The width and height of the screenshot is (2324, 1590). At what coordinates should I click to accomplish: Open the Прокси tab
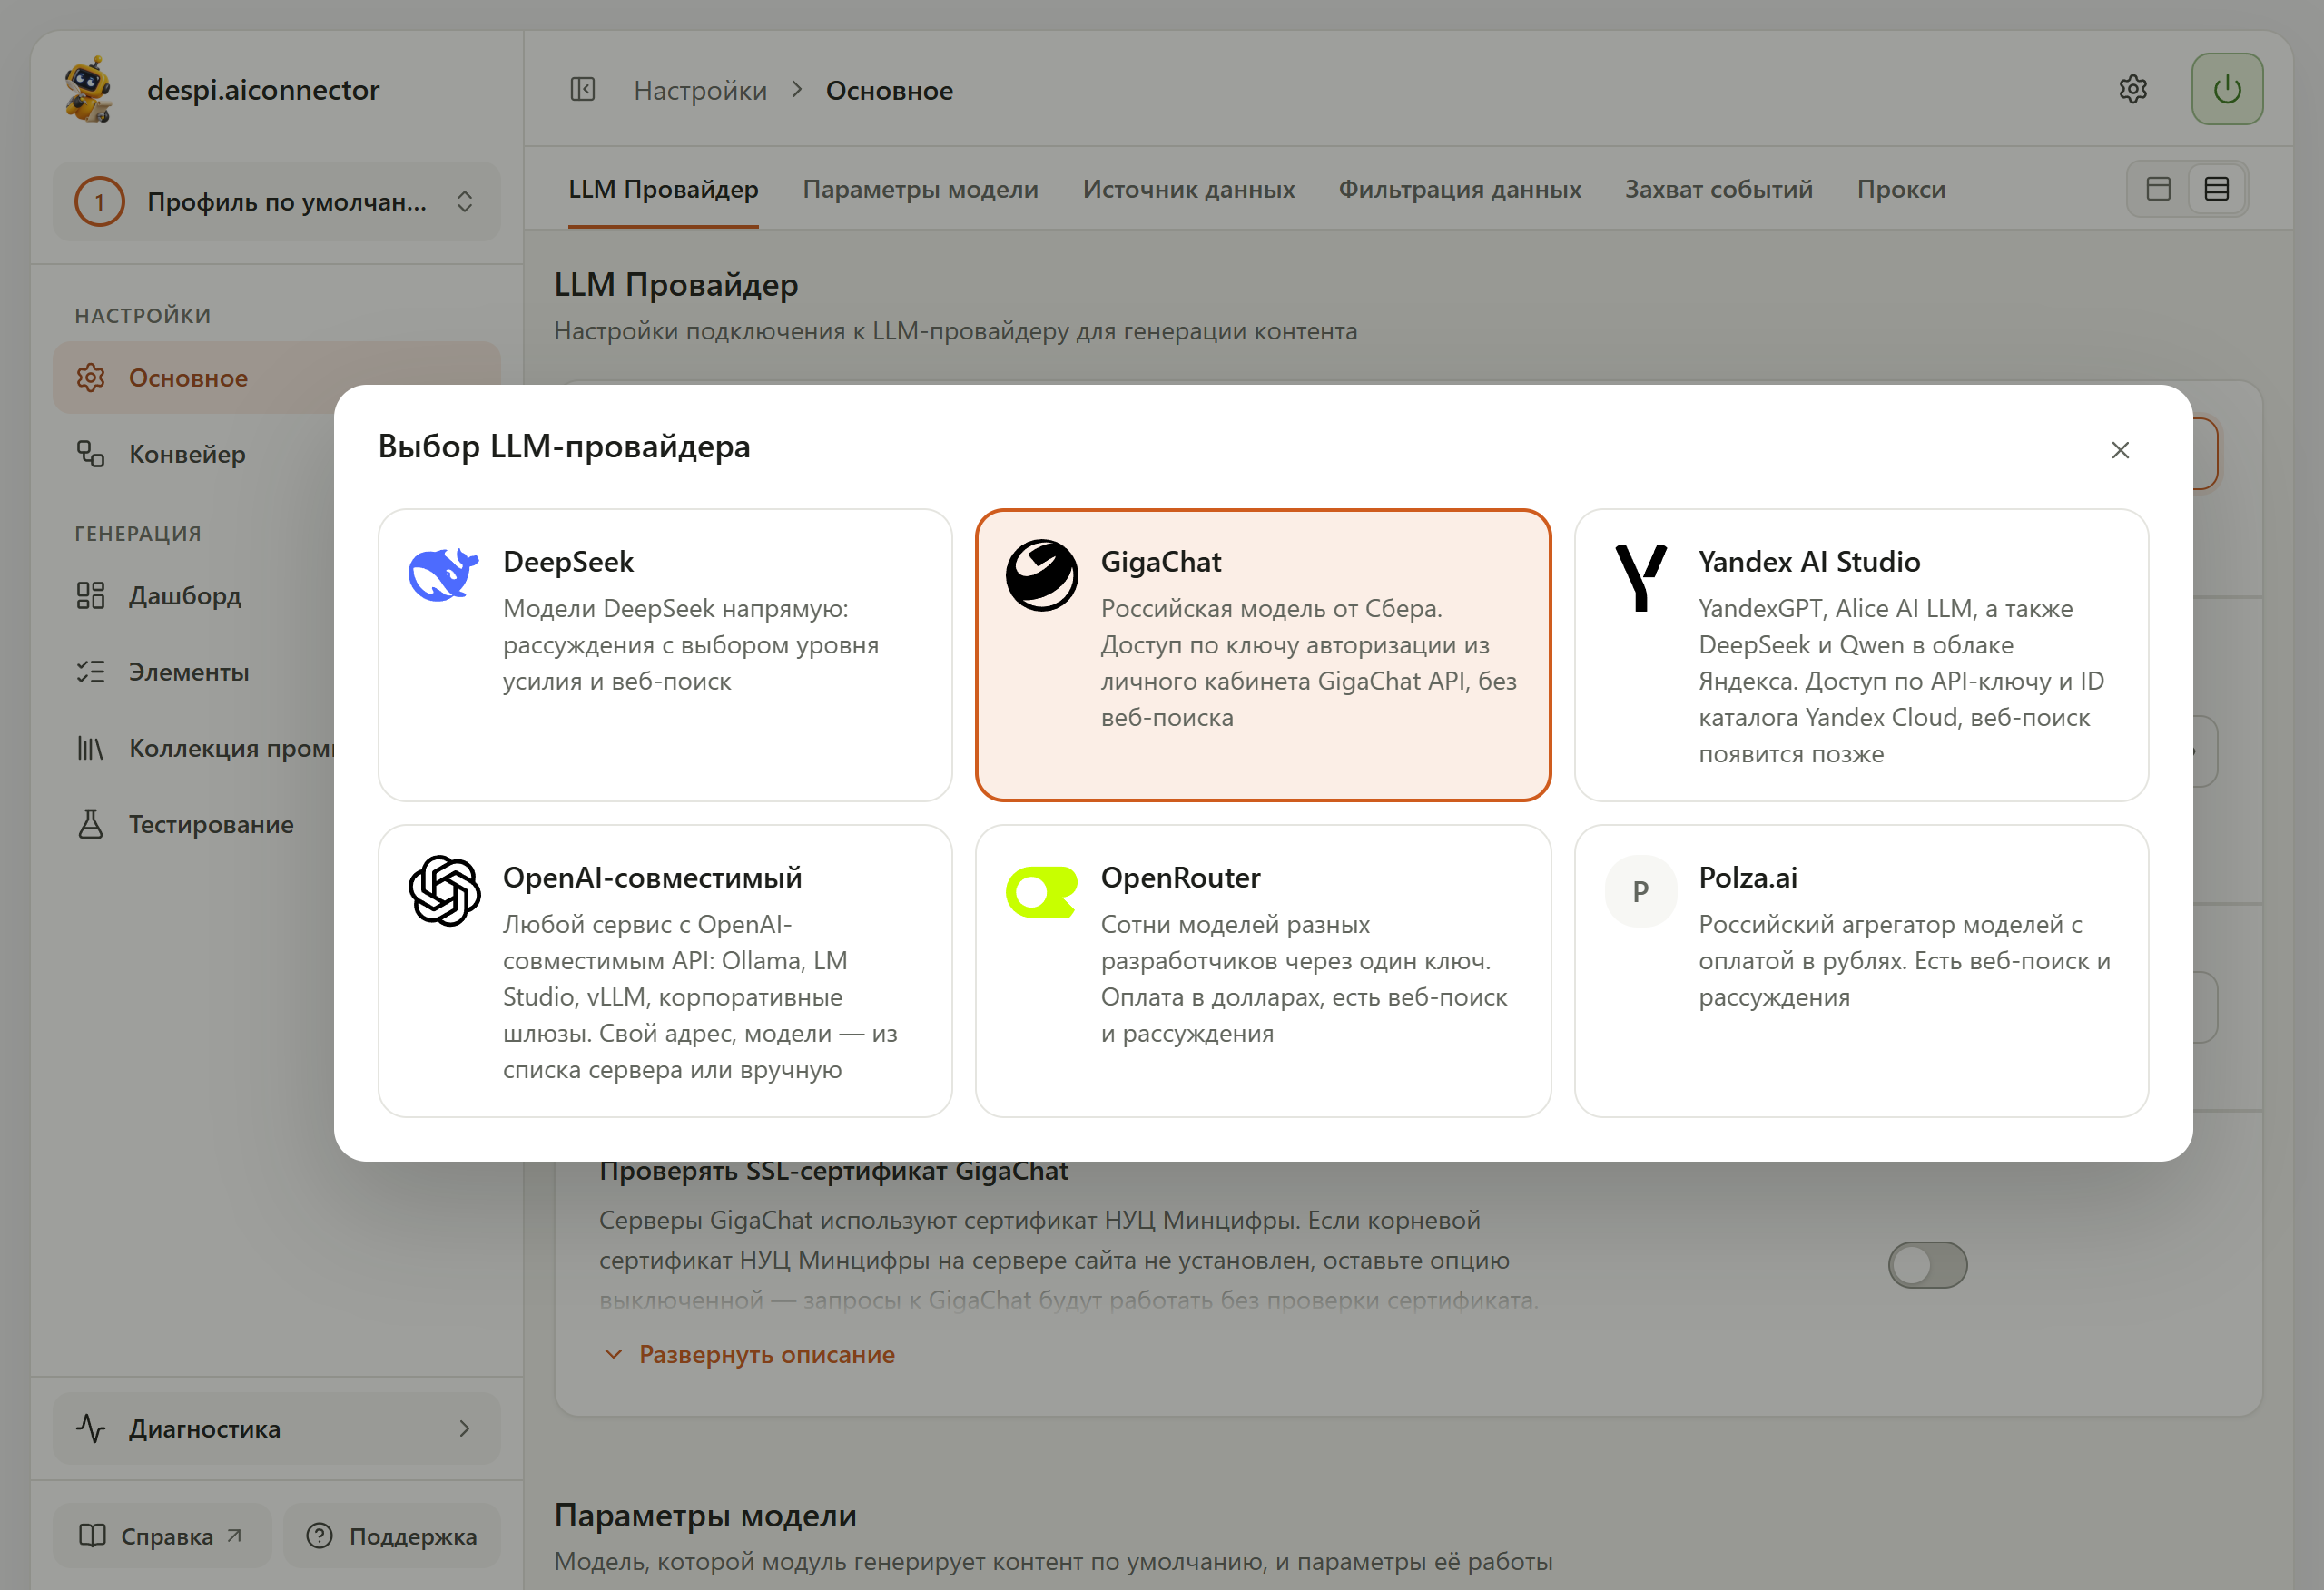click(1901, 189)
